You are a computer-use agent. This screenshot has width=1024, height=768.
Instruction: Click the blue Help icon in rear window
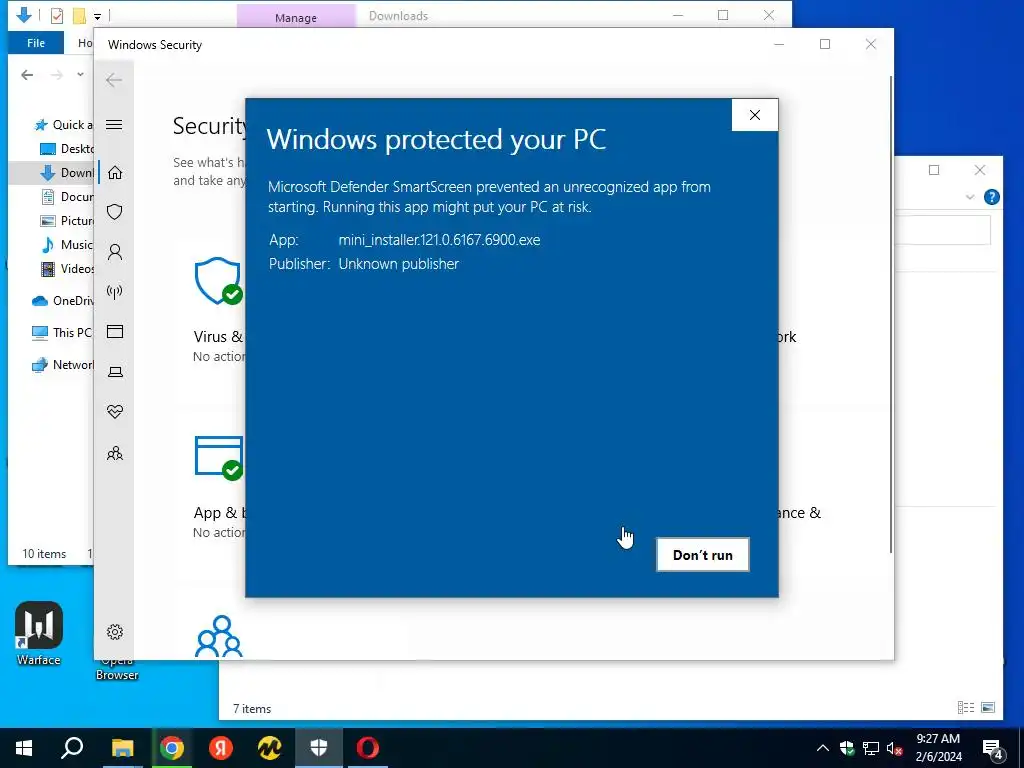coord(991,197)
